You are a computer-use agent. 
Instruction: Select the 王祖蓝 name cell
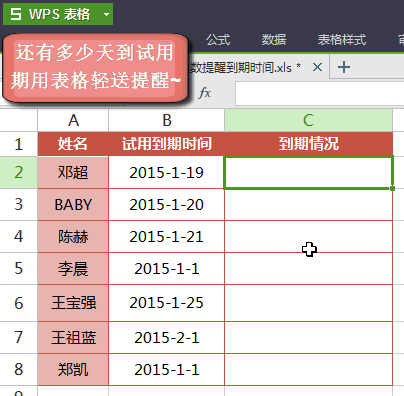click(x=73, y=337)
